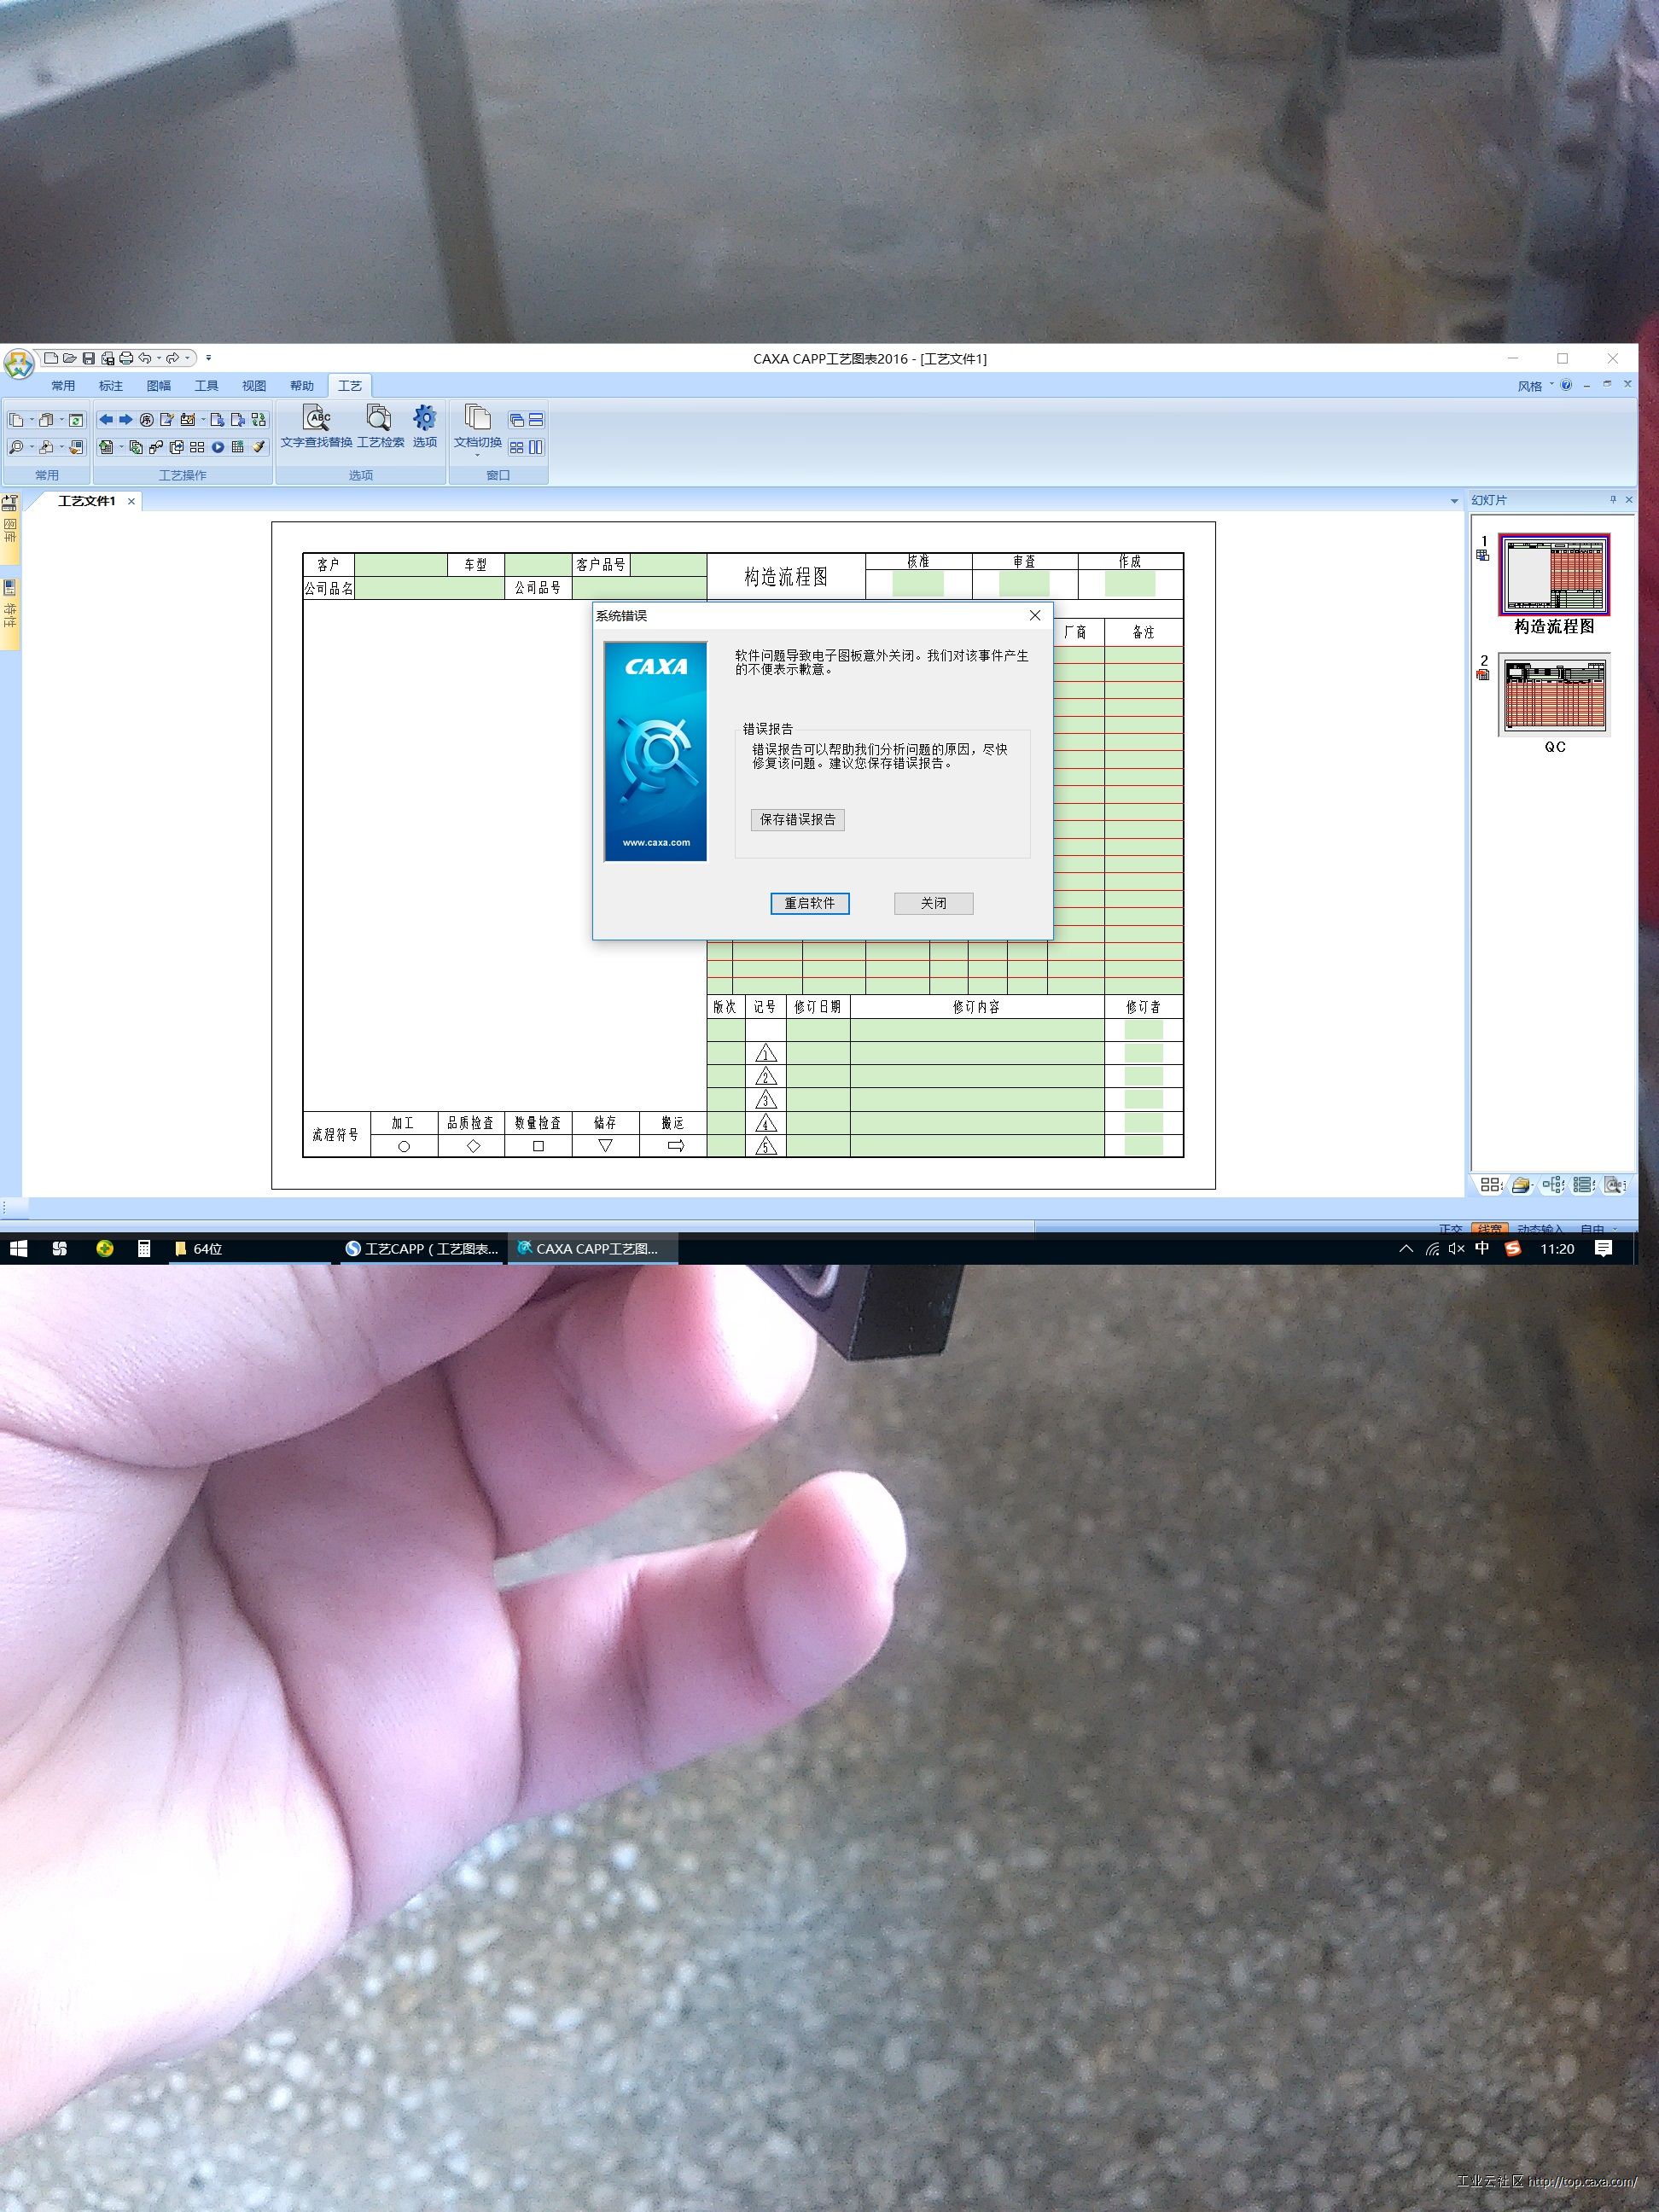Click the blue left arrow previous-page icon
Image resolution: width=1659 pixels, height=2212 pixels.
(105, 420)
